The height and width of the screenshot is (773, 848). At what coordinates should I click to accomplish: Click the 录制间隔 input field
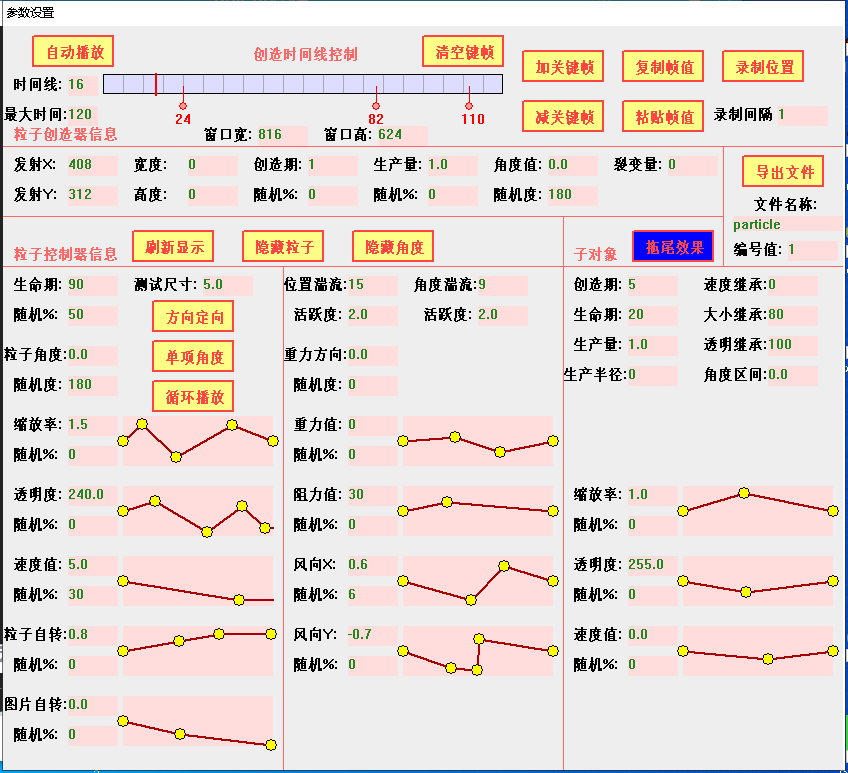(803, 115)
